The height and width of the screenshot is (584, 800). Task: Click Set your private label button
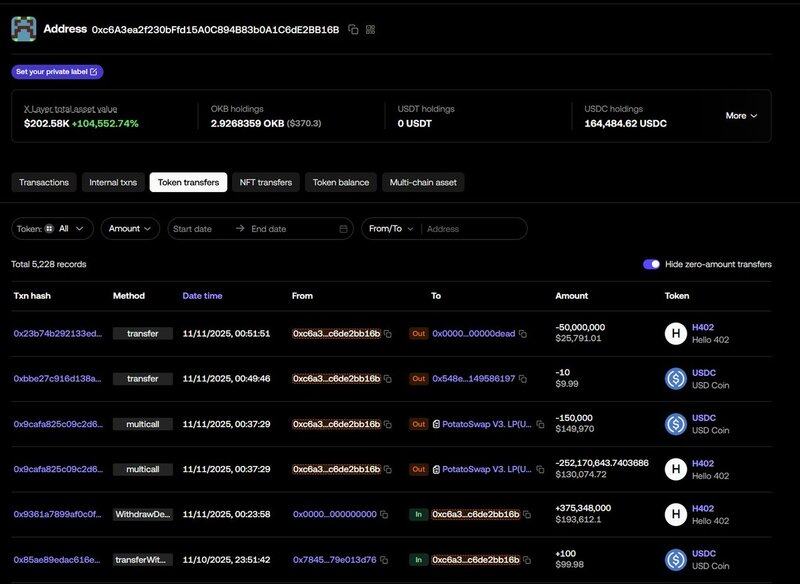(x=57, y=72)
